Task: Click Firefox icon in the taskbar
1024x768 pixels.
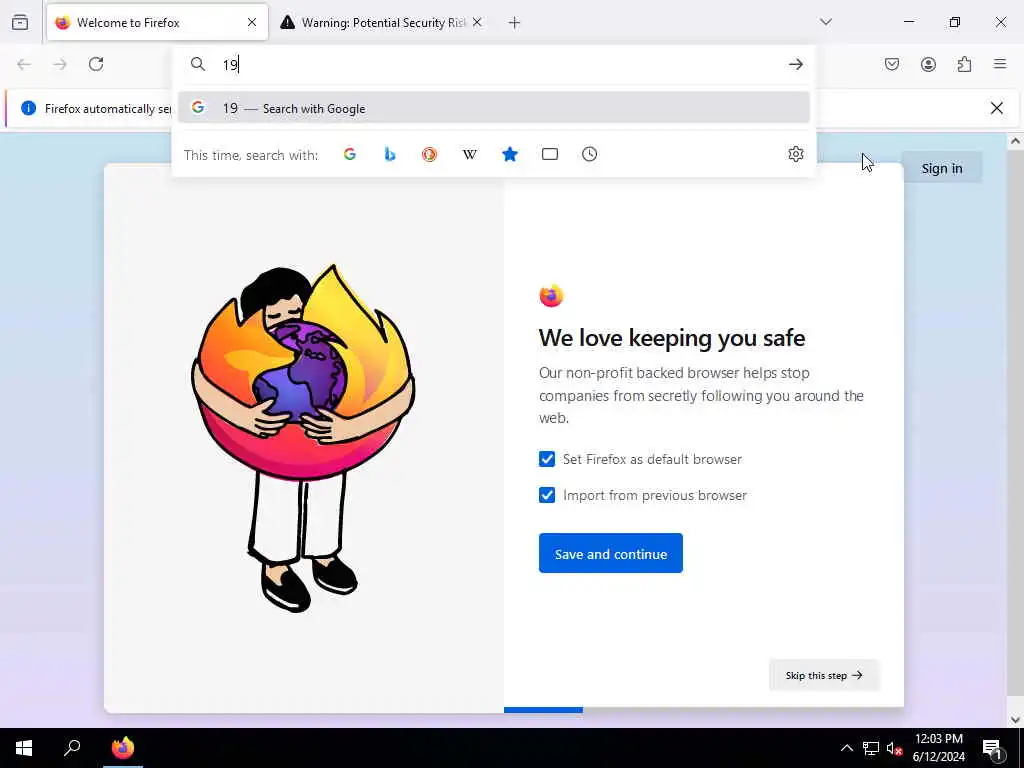Action: pyautogui.click(x=123, y=748)
